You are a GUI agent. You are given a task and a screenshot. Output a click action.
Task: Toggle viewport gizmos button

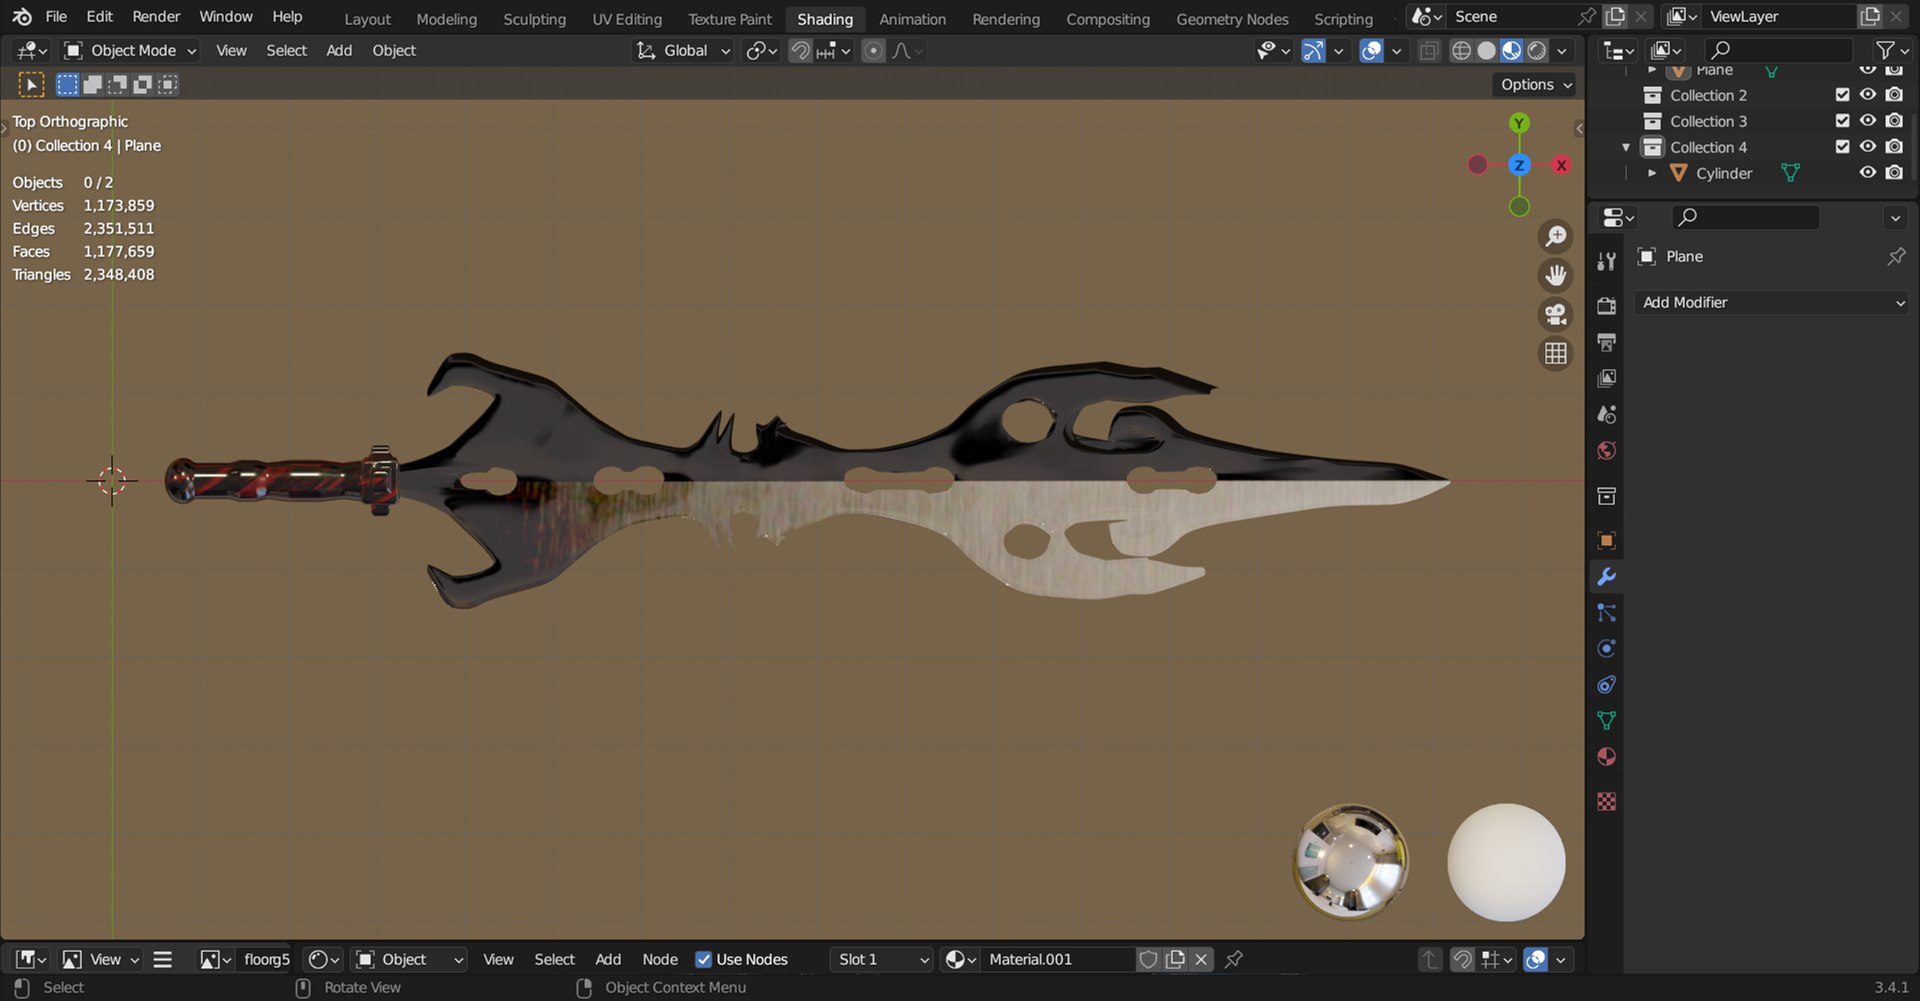[x=1313, y=50]
